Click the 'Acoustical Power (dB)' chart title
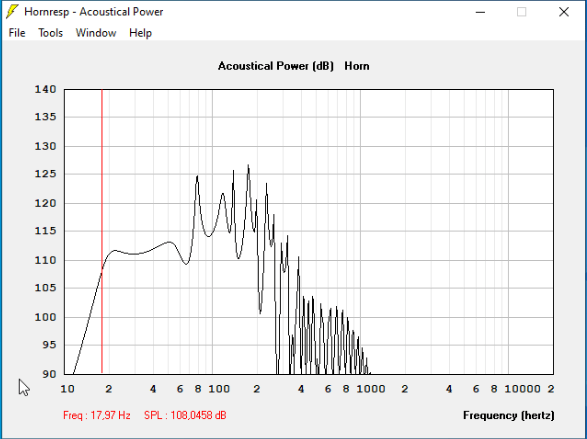The image size is (587, 439). 276,66
